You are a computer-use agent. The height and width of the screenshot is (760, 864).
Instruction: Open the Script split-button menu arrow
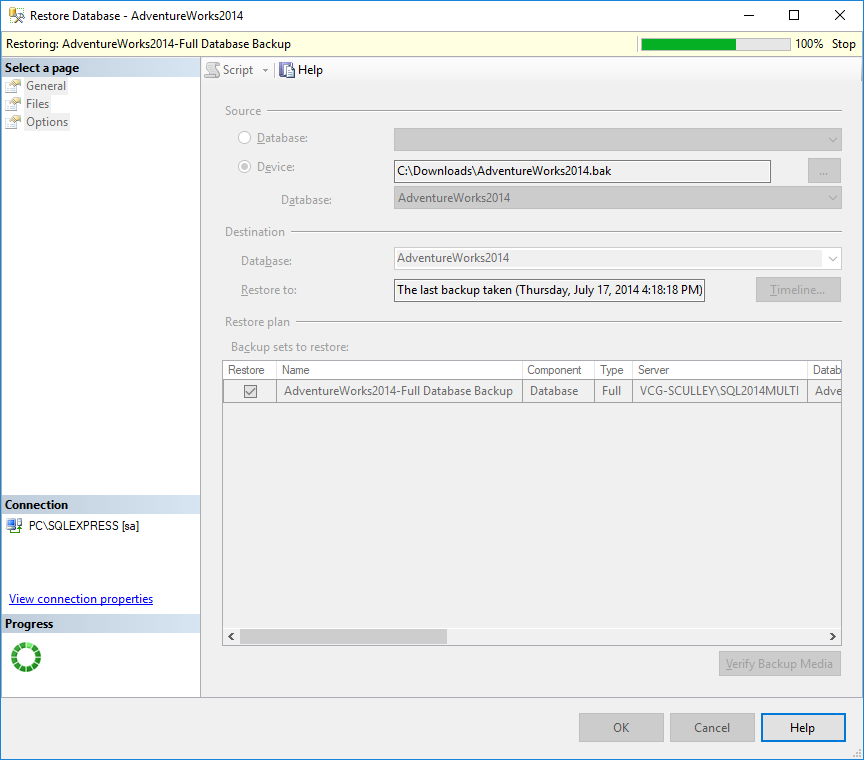265,70
